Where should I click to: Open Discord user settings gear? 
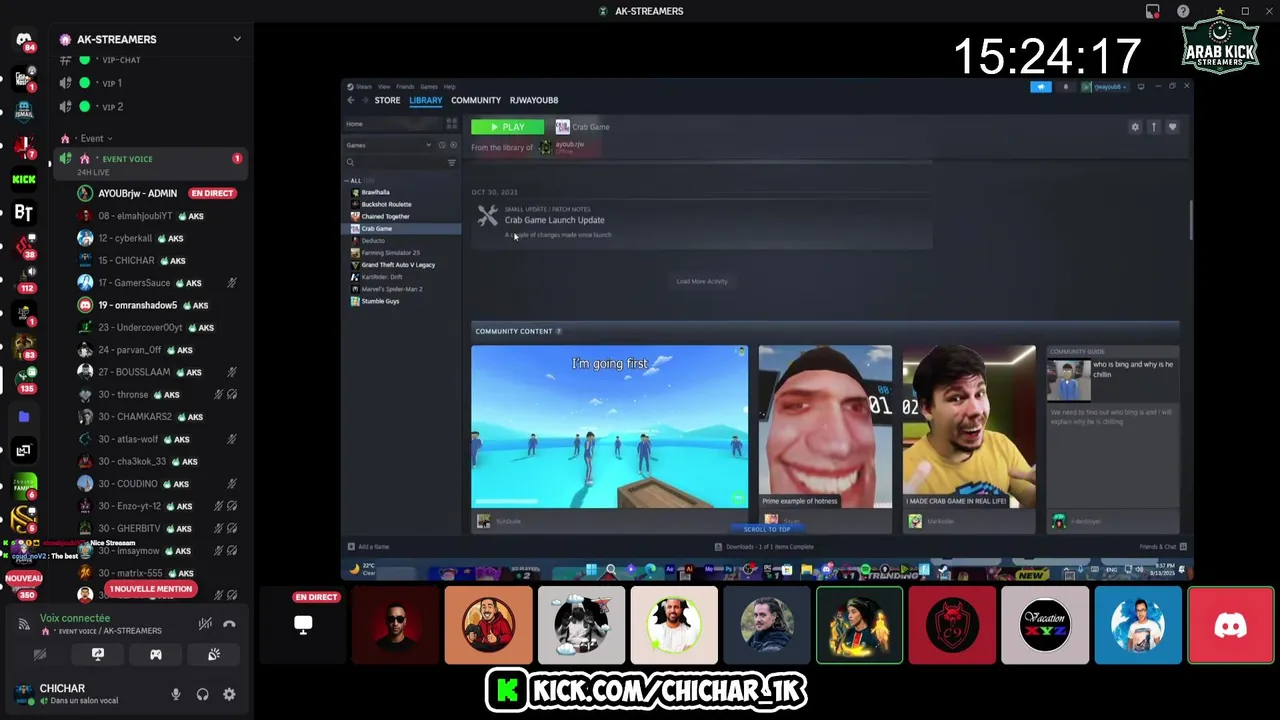click(x=229, y=694)
